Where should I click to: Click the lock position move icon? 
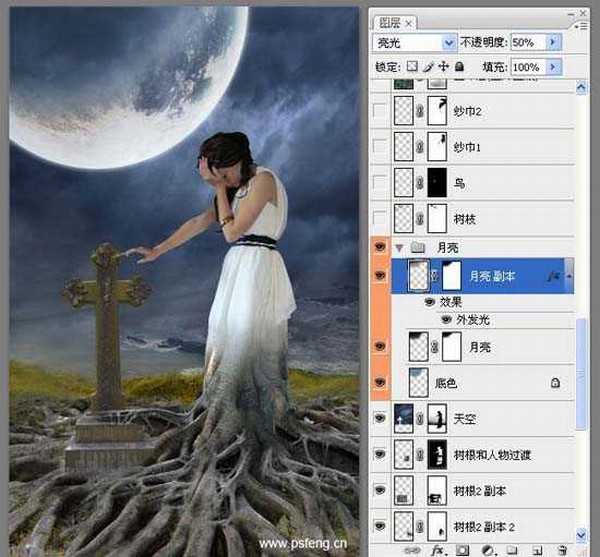coord(444,67)
